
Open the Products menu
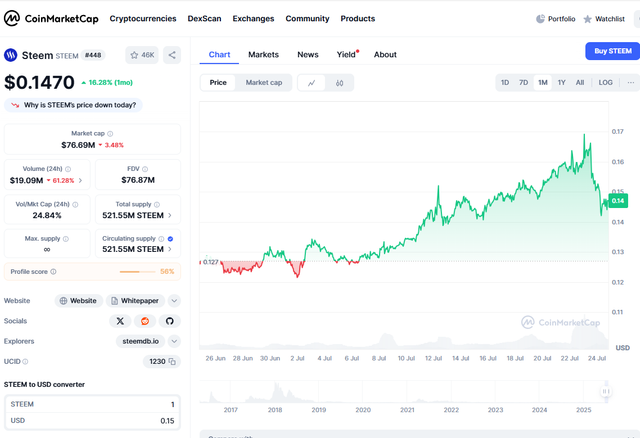[358, 19]
